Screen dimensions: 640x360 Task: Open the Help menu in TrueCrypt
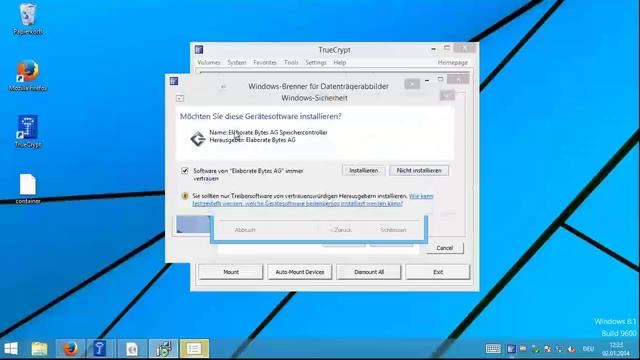(x=340, y=62)
